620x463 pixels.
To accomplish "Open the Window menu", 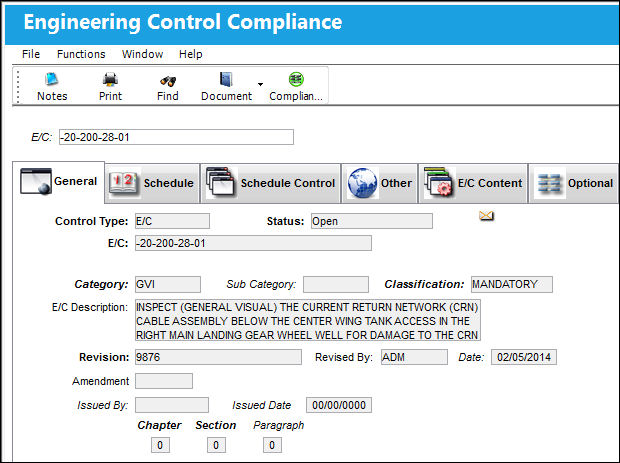I will coord(142,54).
